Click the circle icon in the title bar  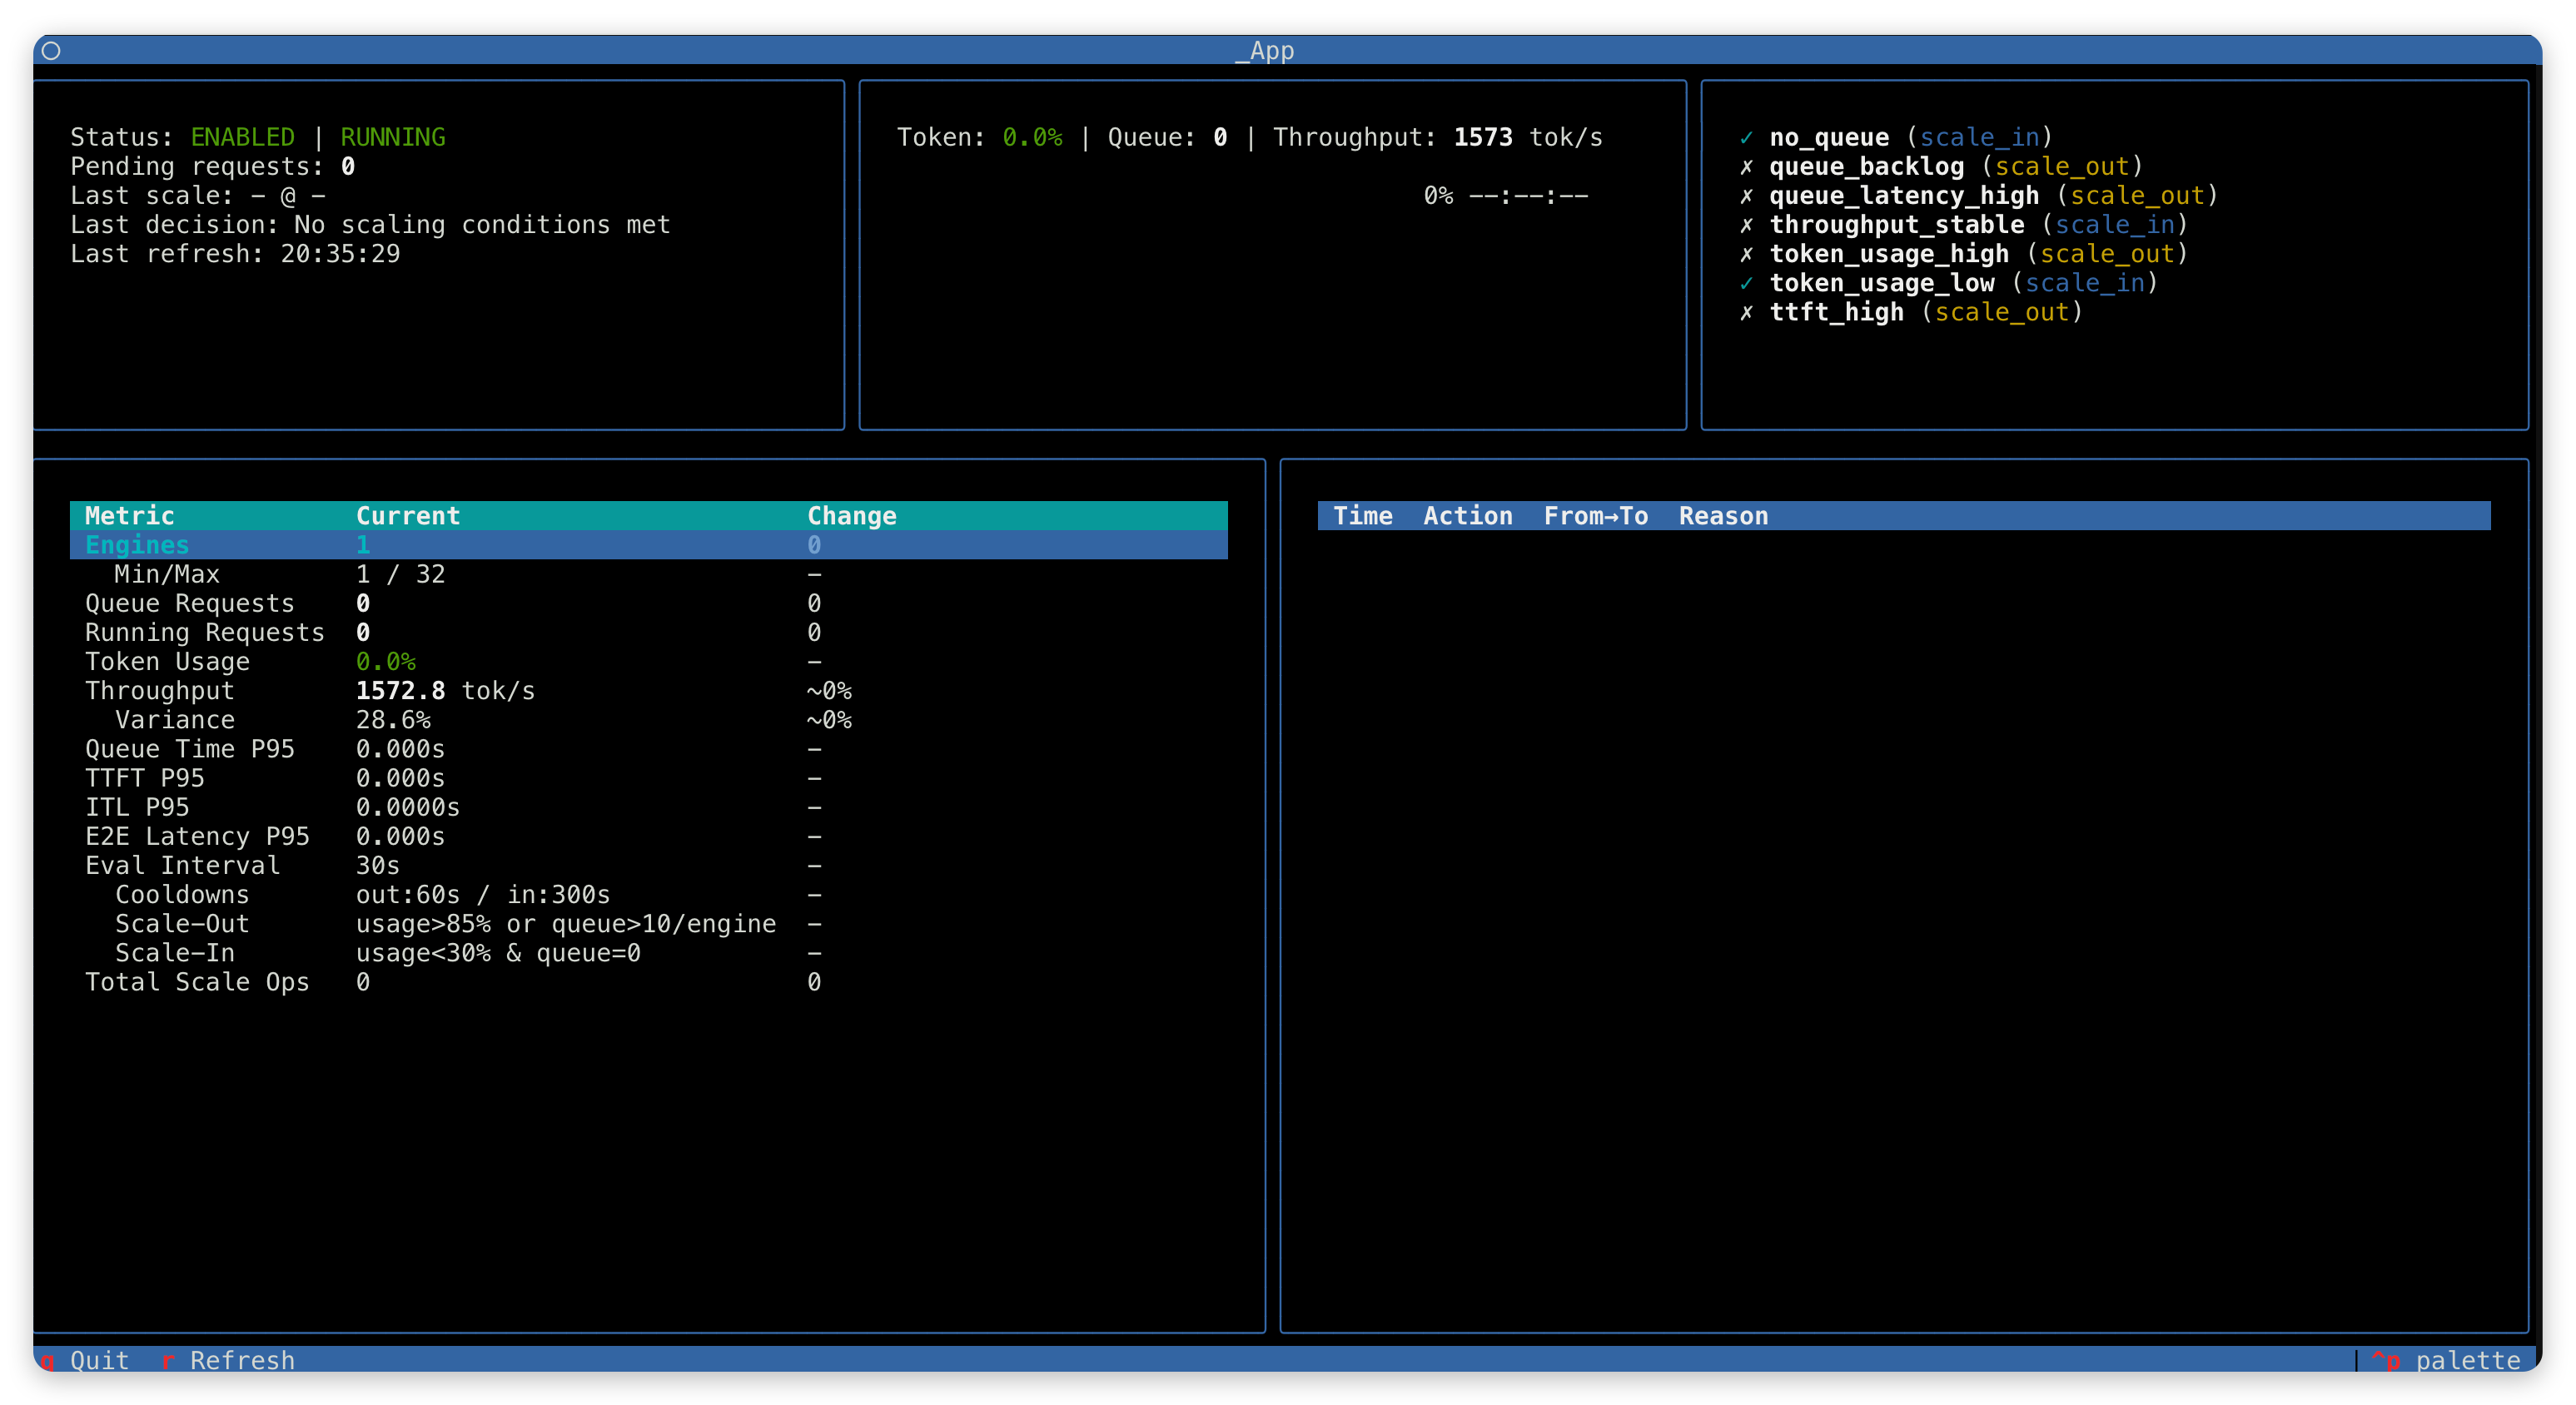(52, 50)
